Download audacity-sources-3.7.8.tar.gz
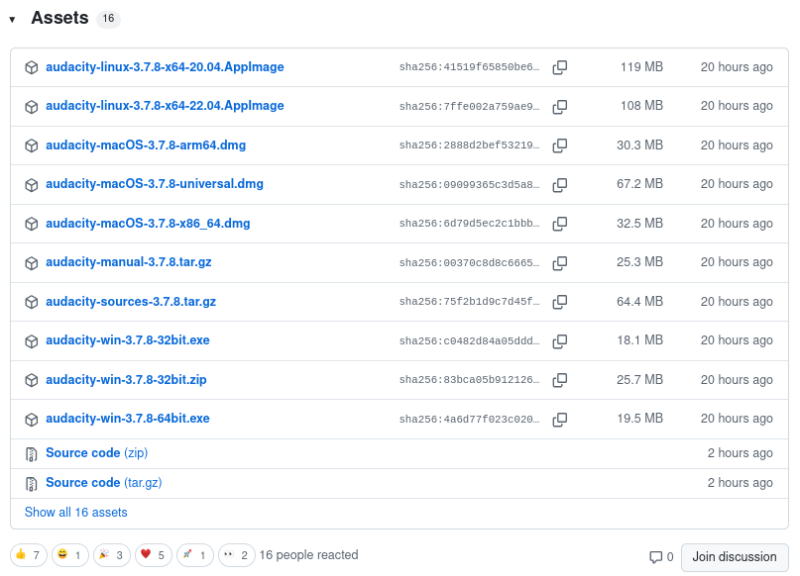Image resolution: width=800 pixels, height=576 pixels. [x=131, y=302]
